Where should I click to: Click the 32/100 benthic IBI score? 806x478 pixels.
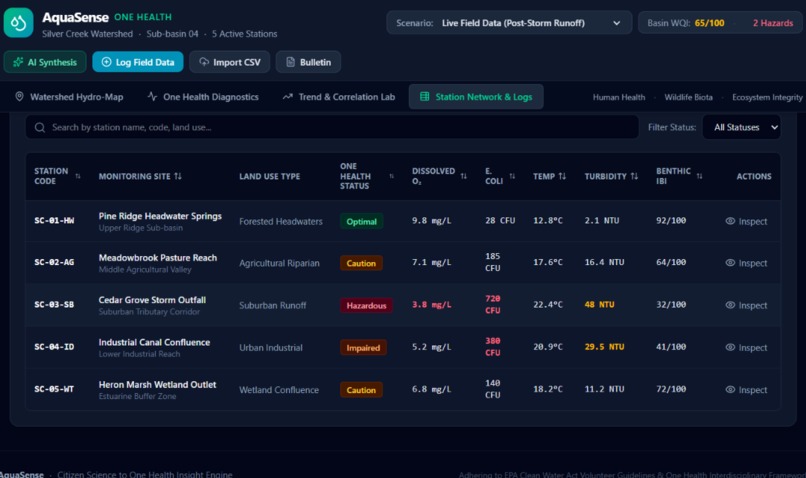[671, 304]
